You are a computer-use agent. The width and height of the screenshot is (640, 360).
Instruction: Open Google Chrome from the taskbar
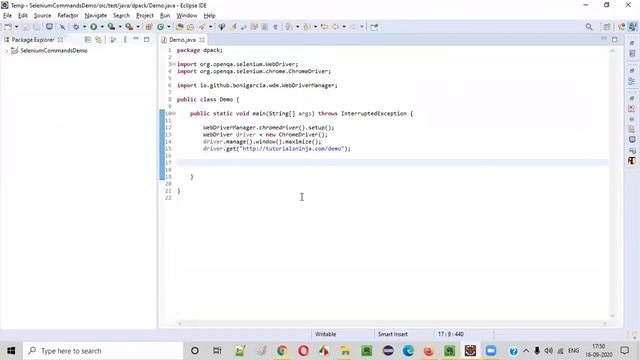[x=282, y=351]
